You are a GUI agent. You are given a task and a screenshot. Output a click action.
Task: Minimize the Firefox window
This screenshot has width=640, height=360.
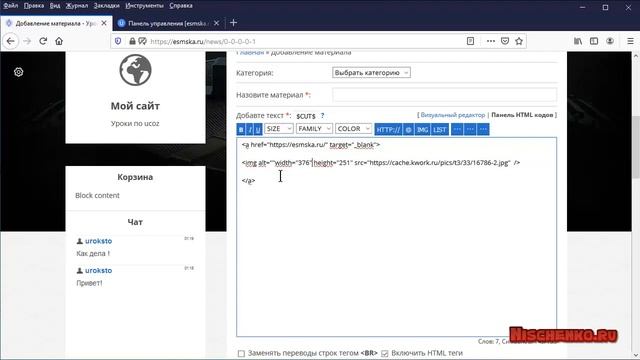pos(582,7)
